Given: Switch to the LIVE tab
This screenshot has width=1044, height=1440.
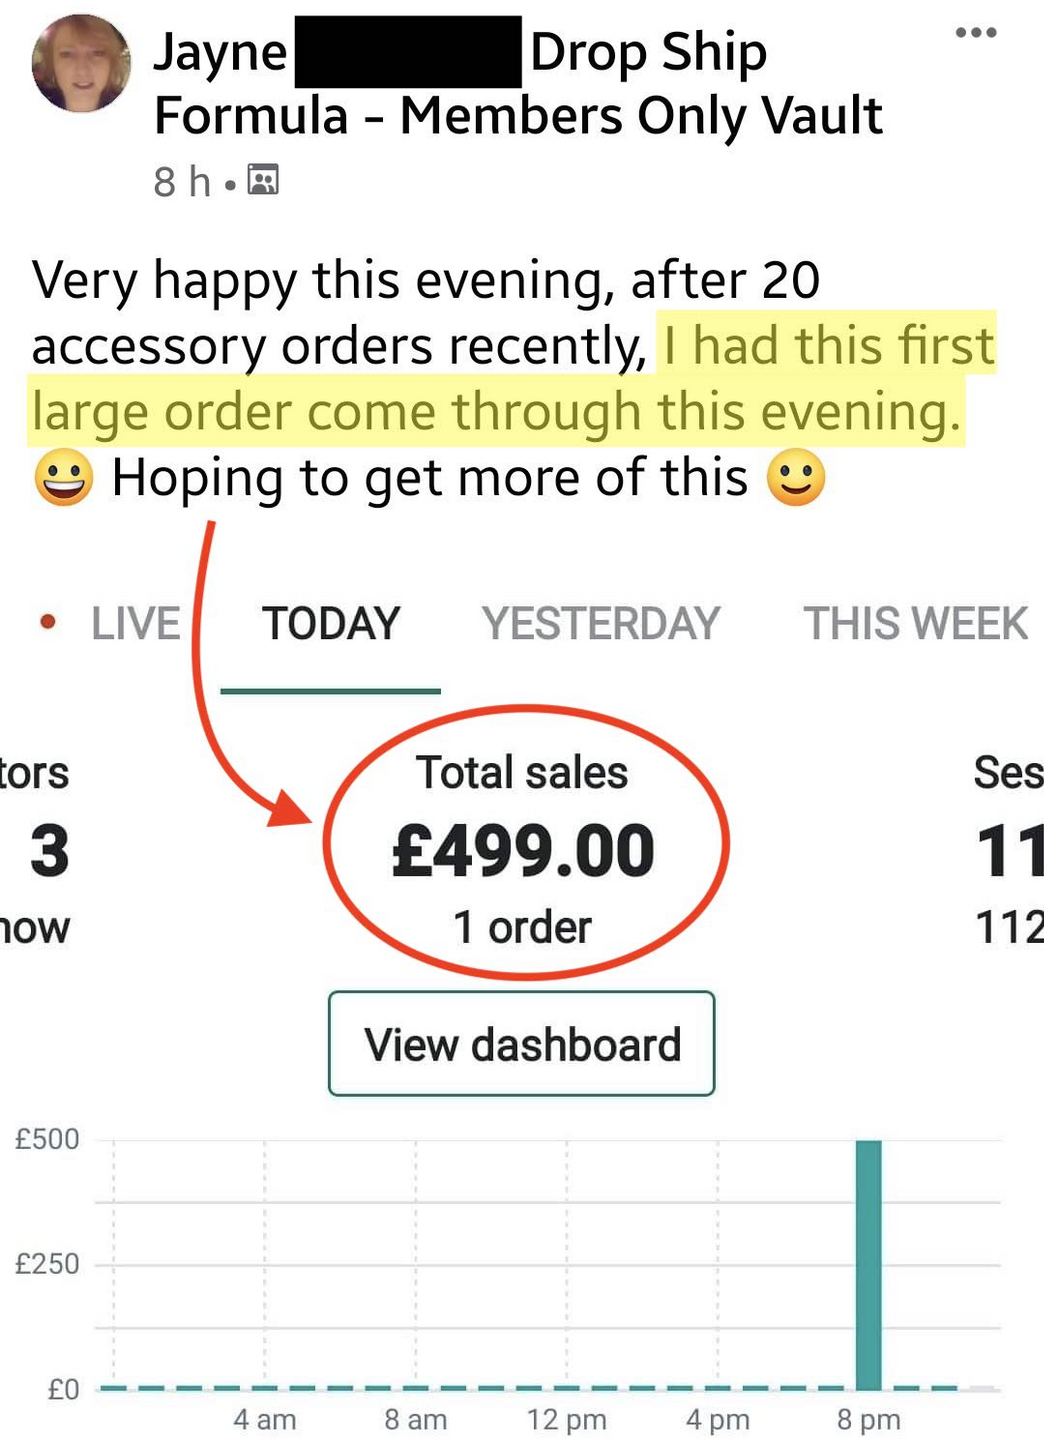Looking at the screenshot, I should 135,623.
